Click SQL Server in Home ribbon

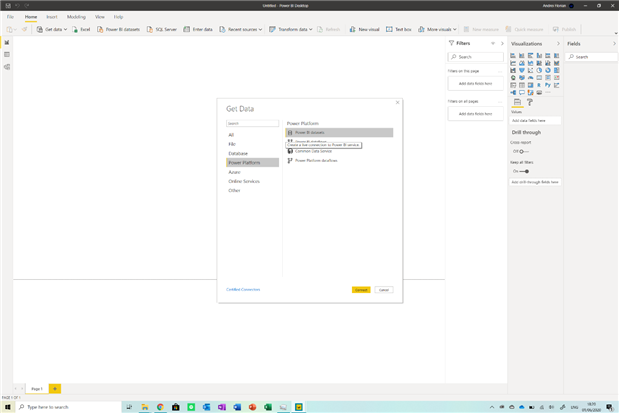tap(161, 29)
